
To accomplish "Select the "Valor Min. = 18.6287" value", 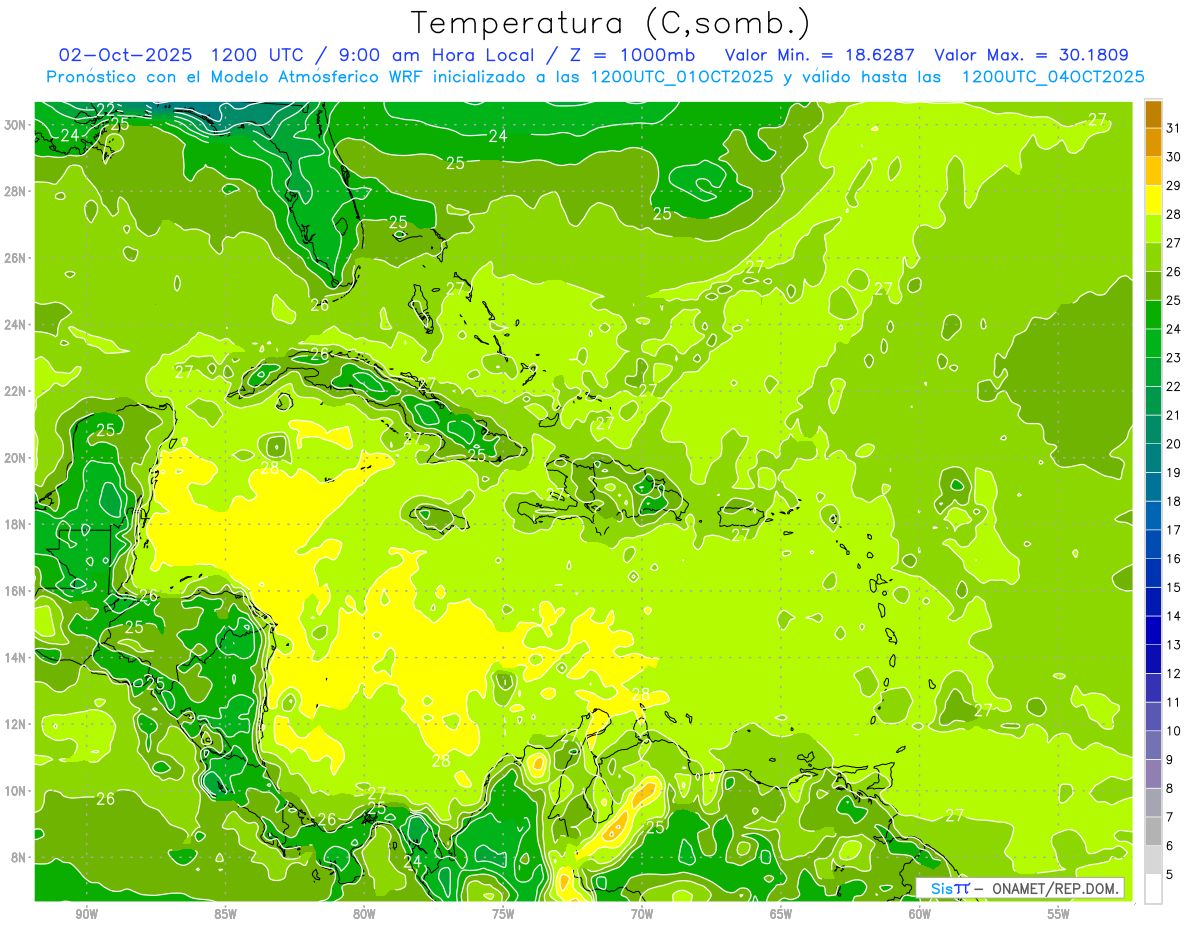I will [x=819, y=55].
